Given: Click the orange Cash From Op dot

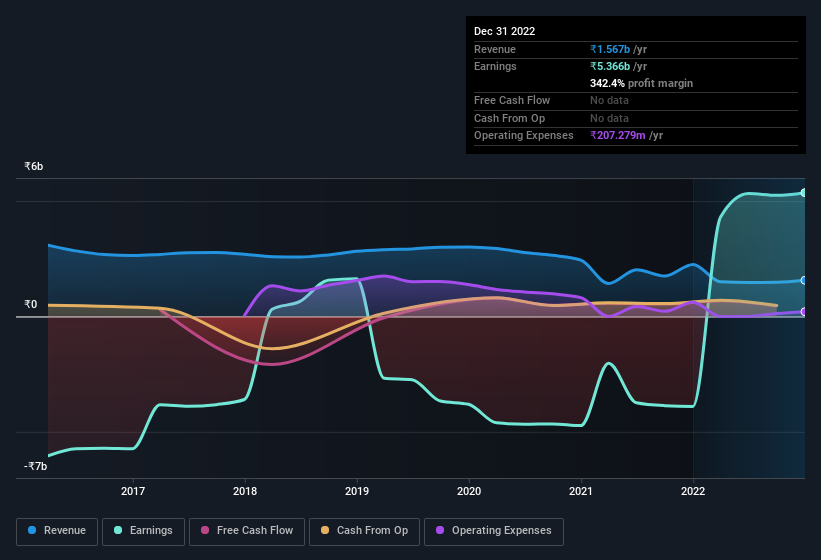Looking at the screenshot, I should 325,530.
